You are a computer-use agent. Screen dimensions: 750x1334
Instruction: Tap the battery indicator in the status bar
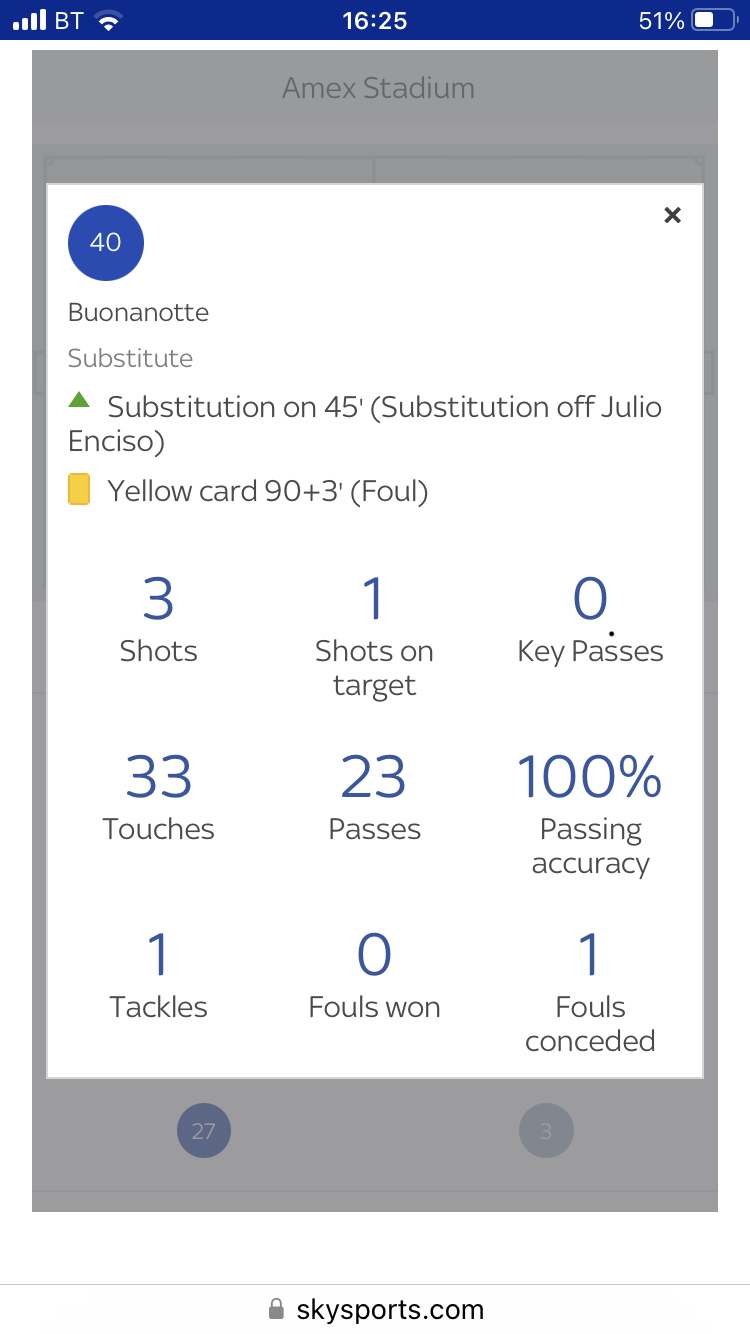714,20
